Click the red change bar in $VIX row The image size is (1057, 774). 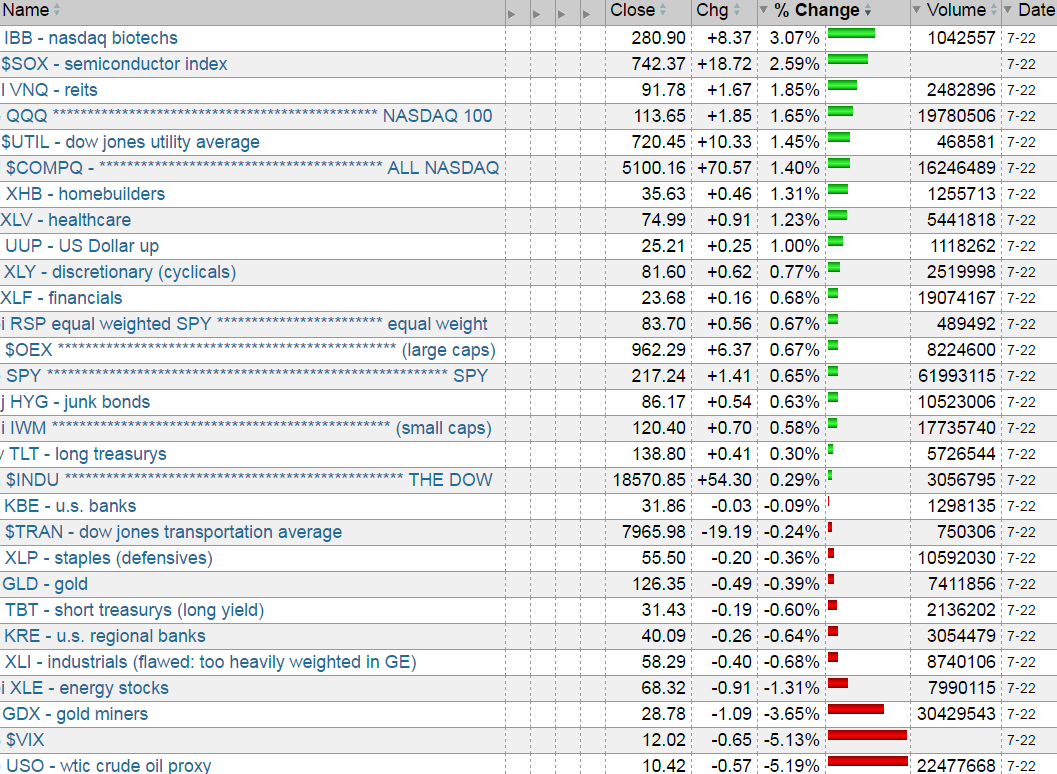coord(868,735)
